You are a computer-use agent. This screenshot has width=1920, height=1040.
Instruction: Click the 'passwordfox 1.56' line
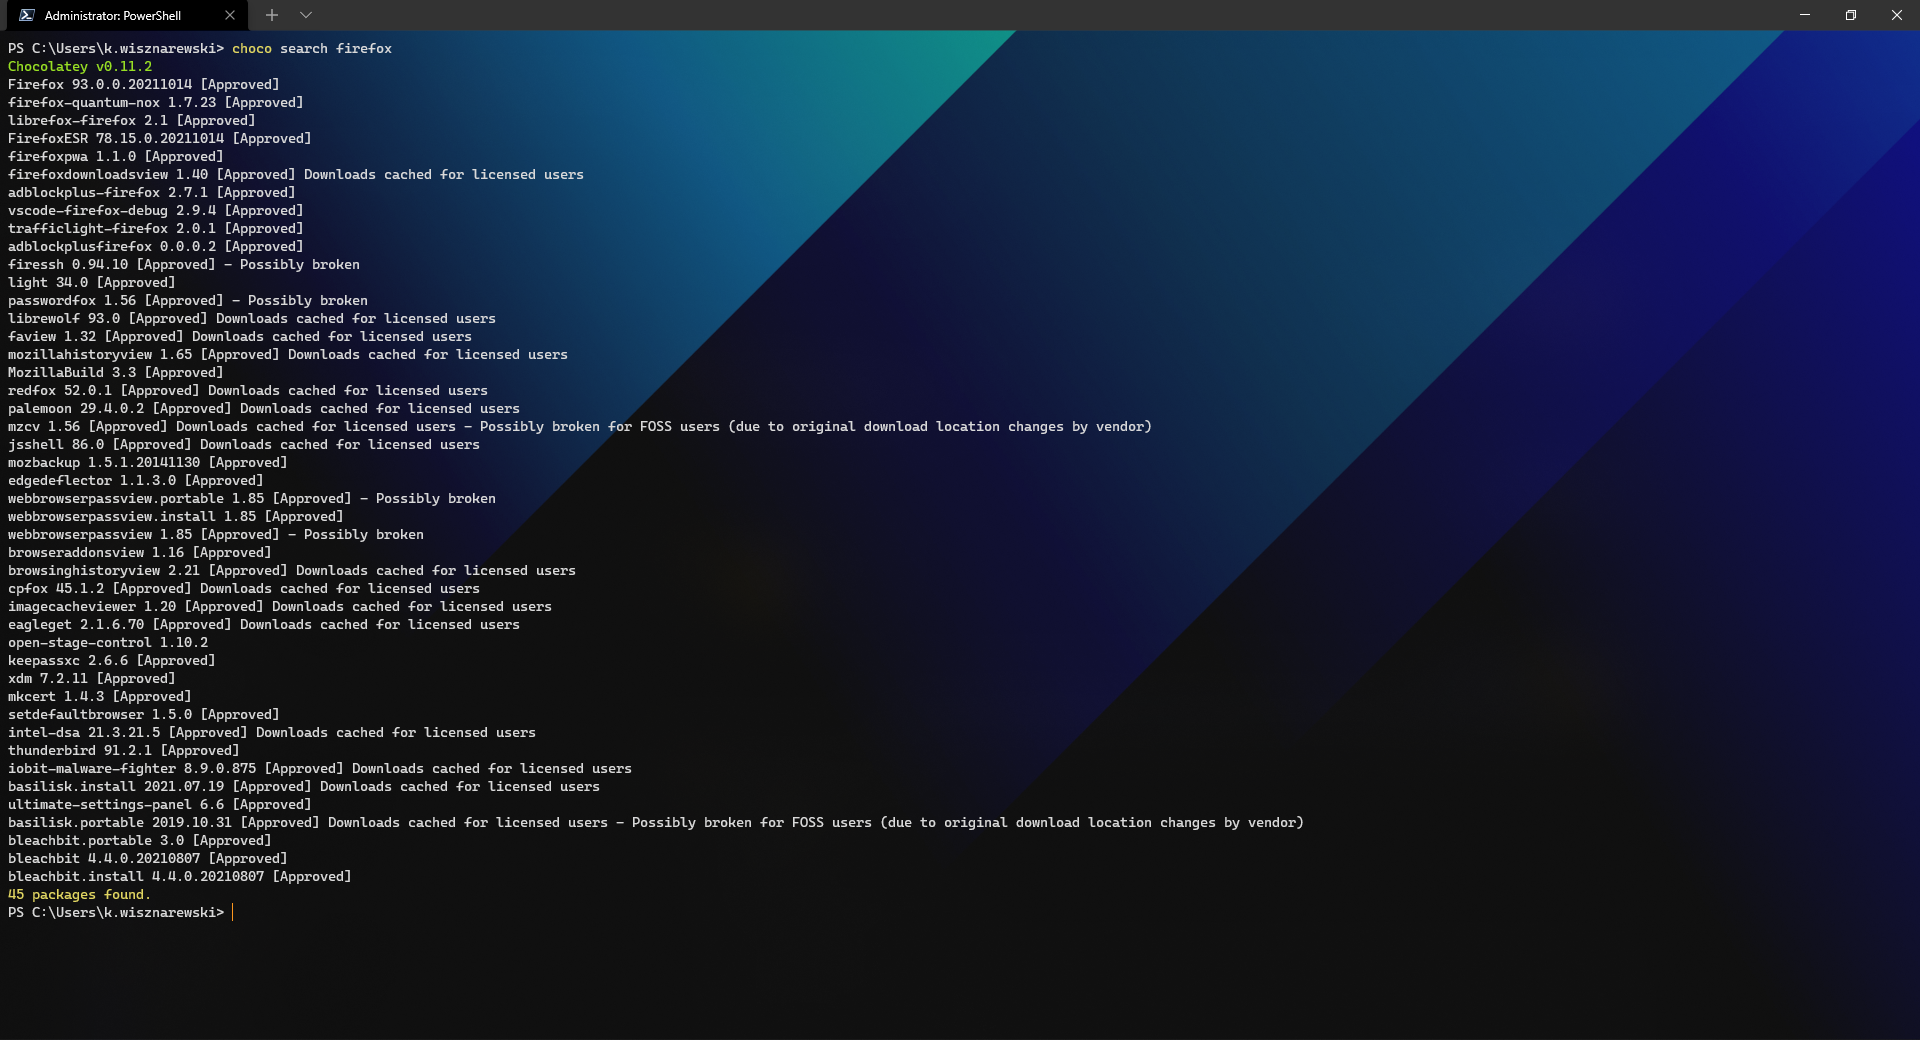pyautogui.click(x=188, y=300)
